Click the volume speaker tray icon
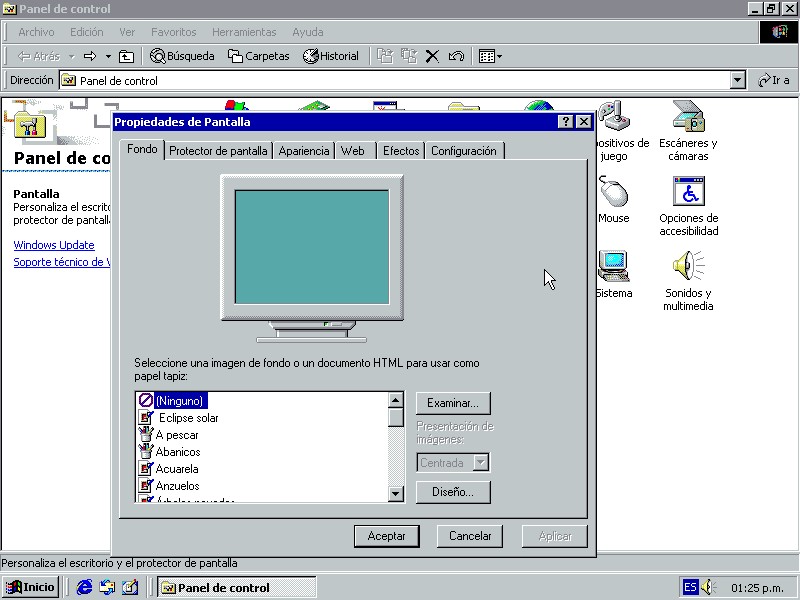This screenshot has height=600, width=800. pos(709,587)
